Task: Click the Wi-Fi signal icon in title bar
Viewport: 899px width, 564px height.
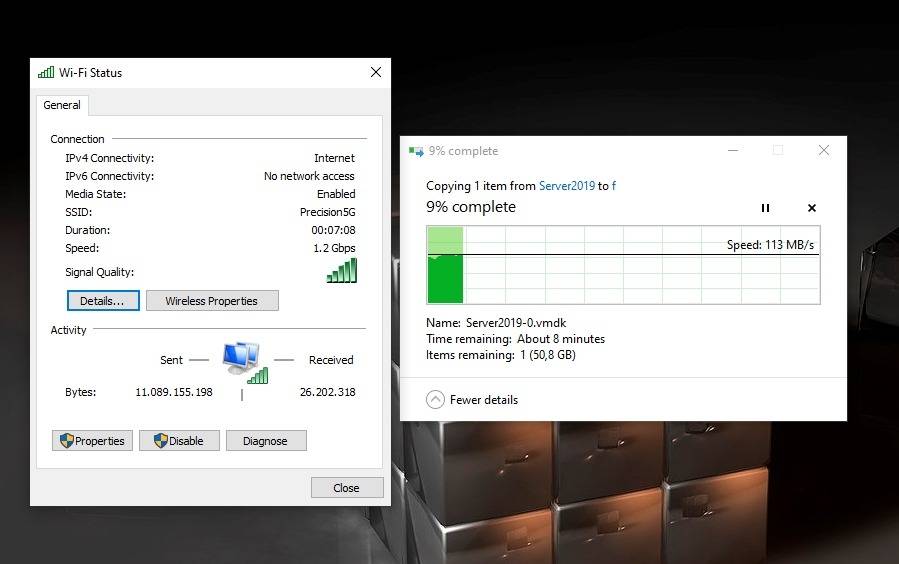Action: click(46, 72)
